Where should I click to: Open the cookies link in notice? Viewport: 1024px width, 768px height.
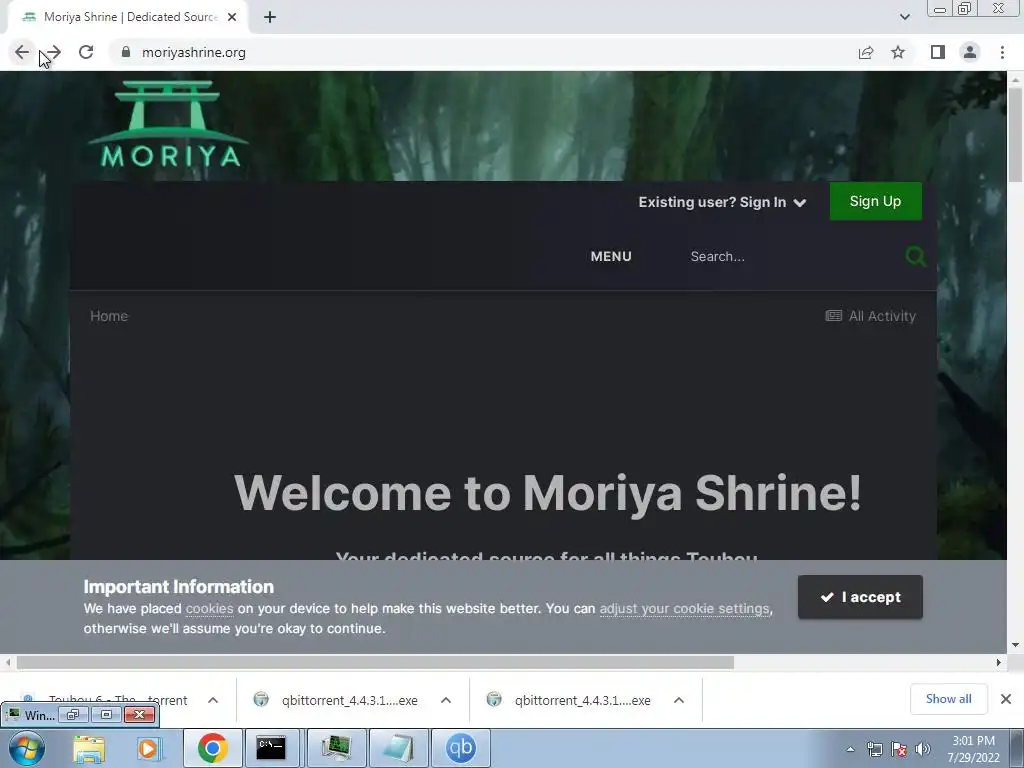(209, 609)
